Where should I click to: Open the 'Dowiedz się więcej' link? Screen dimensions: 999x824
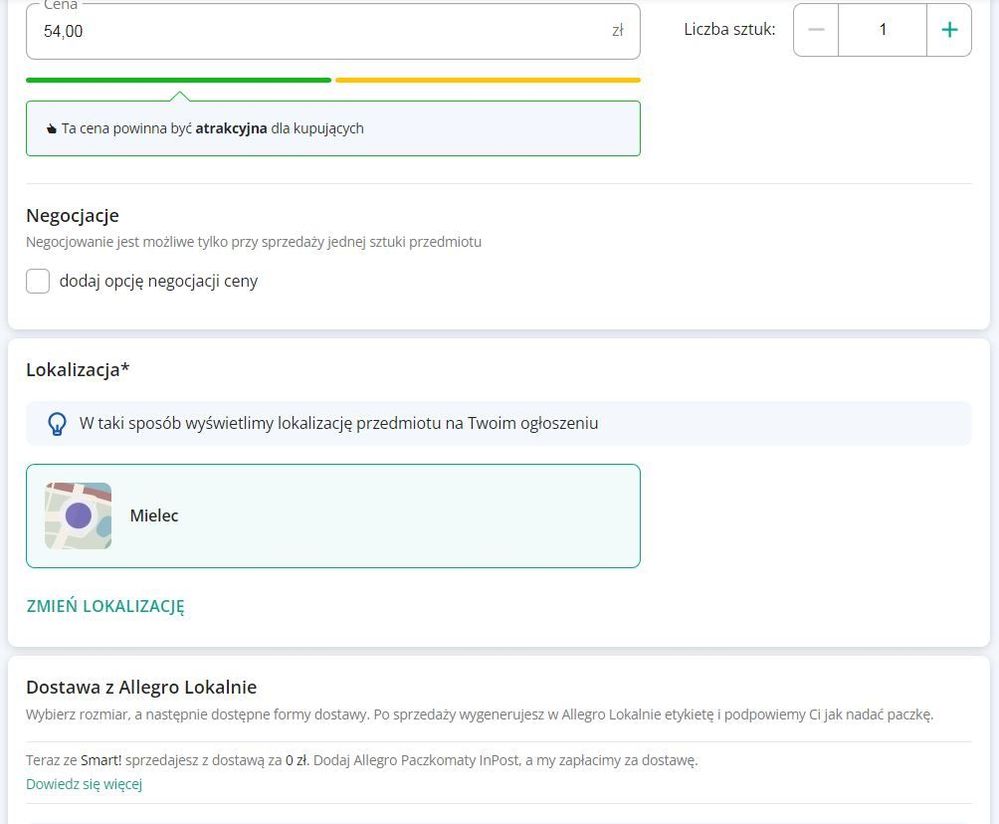84,784
